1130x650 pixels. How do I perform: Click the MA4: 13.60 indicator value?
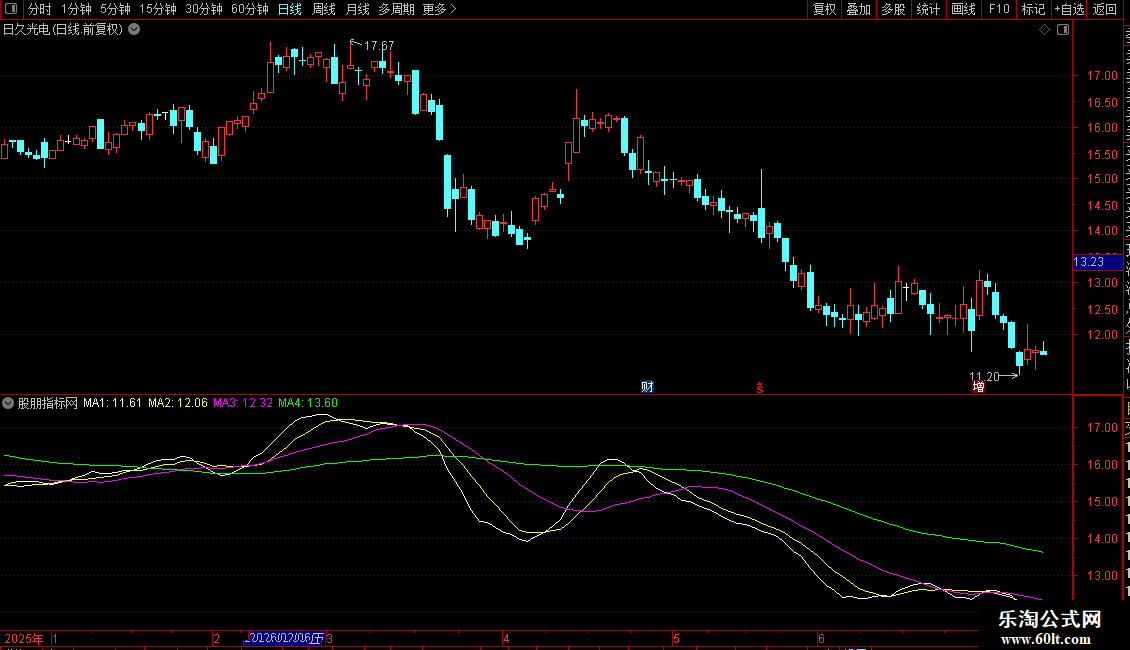coord(308,403)
